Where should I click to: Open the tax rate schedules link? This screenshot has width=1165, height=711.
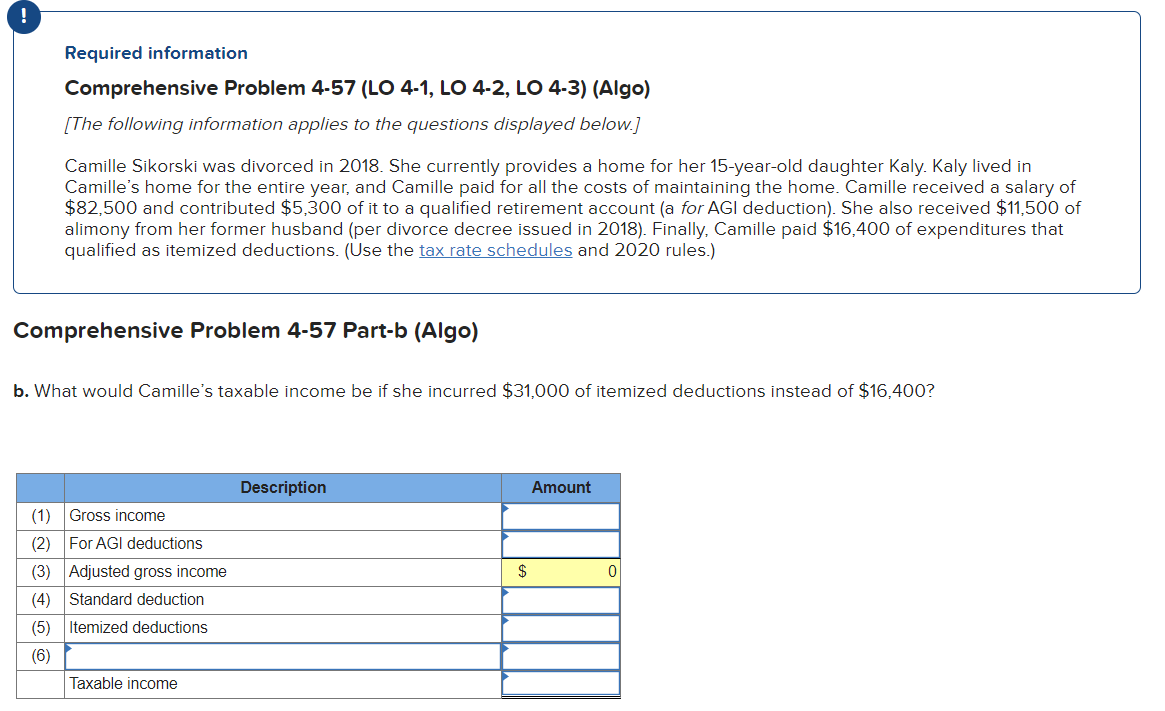click(x=495, y=250)
